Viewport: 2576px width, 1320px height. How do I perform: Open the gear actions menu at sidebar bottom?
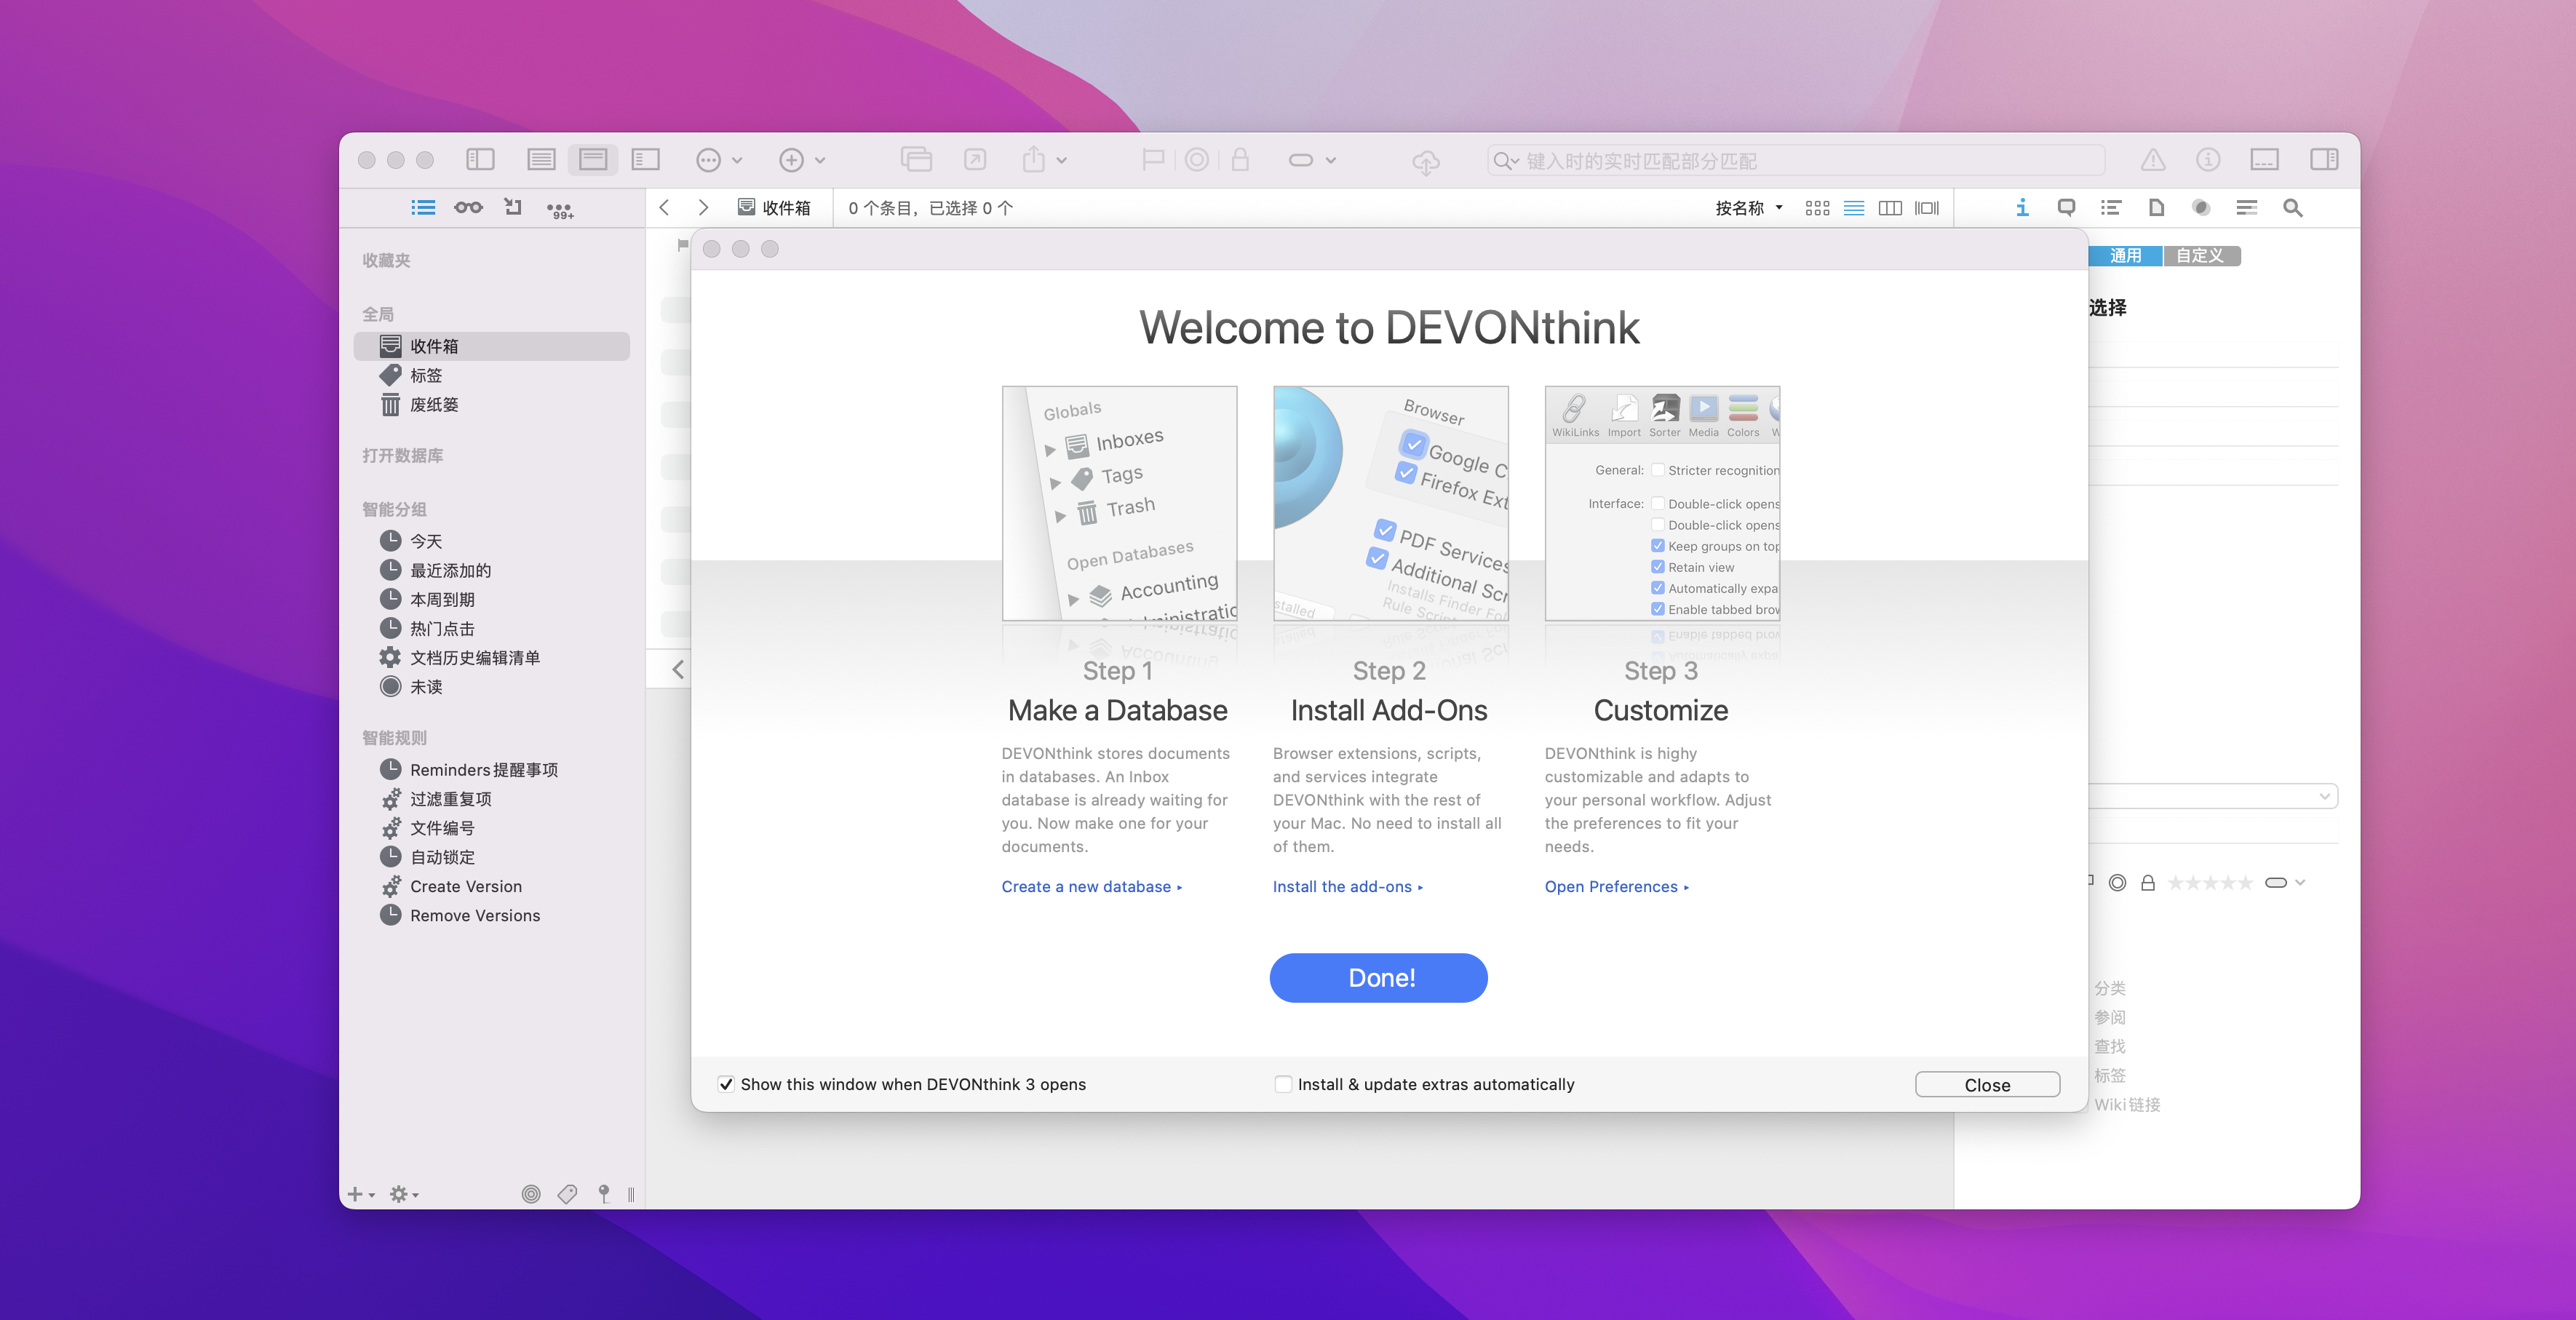[403, 1194]
